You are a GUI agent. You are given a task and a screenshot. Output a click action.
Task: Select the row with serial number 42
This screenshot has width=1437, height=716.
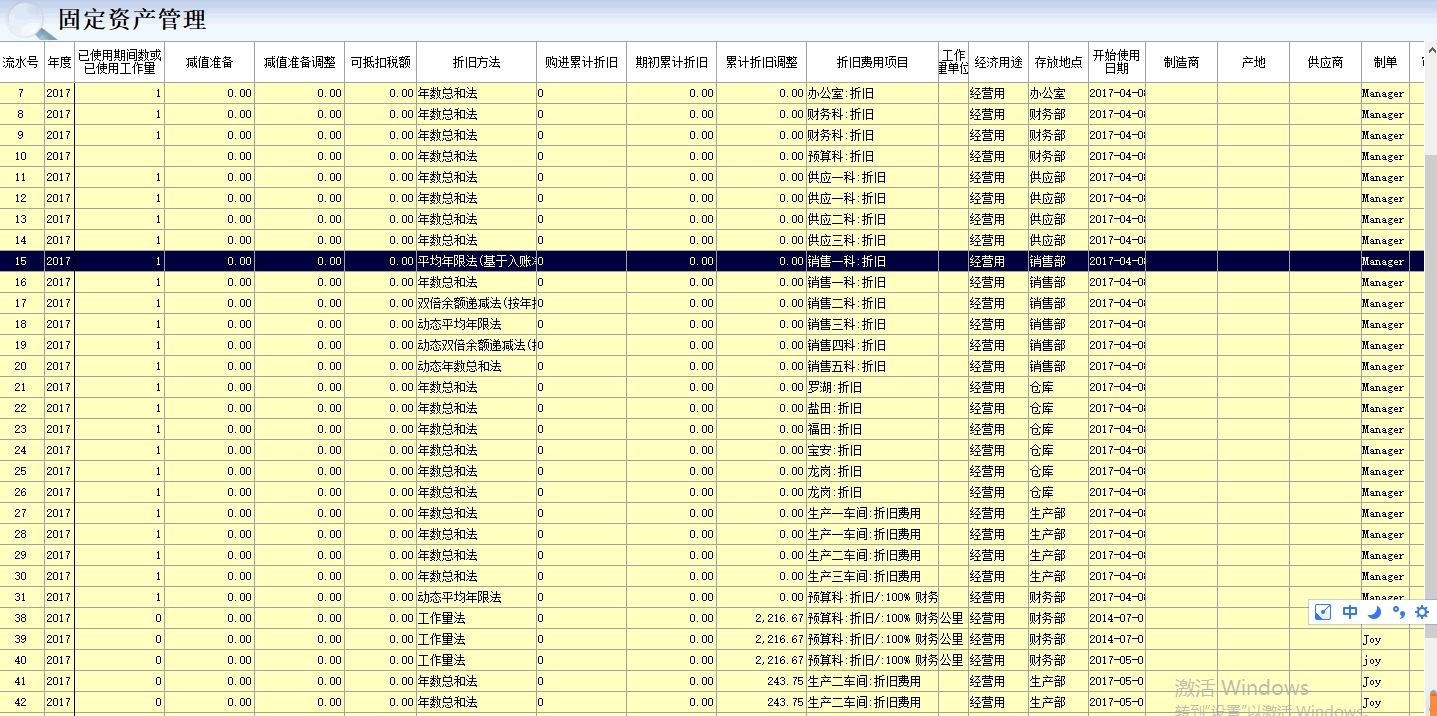[711, 702]
